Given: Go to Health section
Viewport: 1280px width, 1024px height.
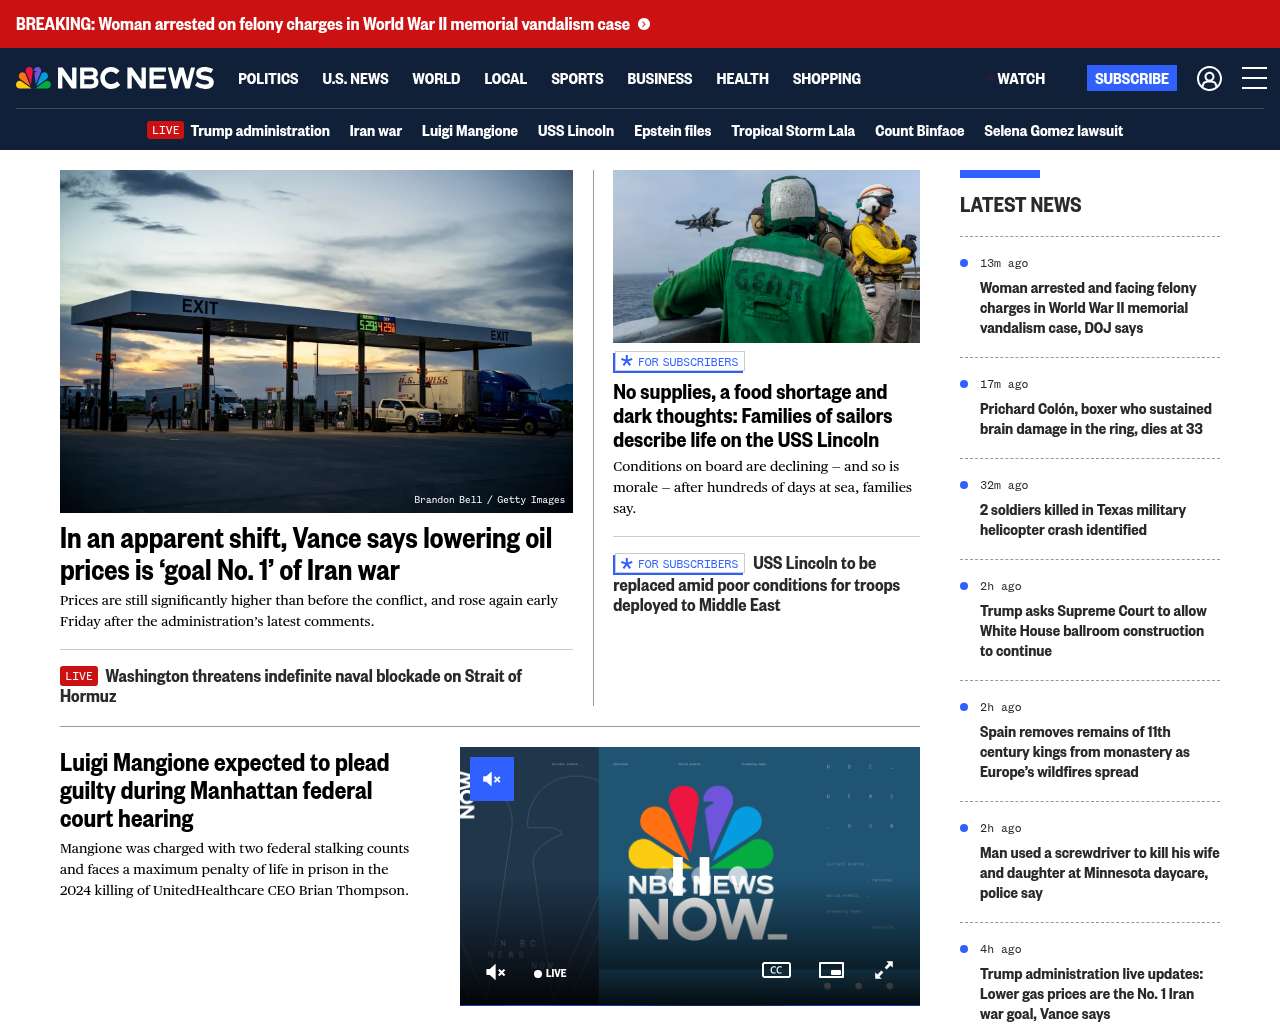Looking at the screenshot, I should (x=742, y=78).
